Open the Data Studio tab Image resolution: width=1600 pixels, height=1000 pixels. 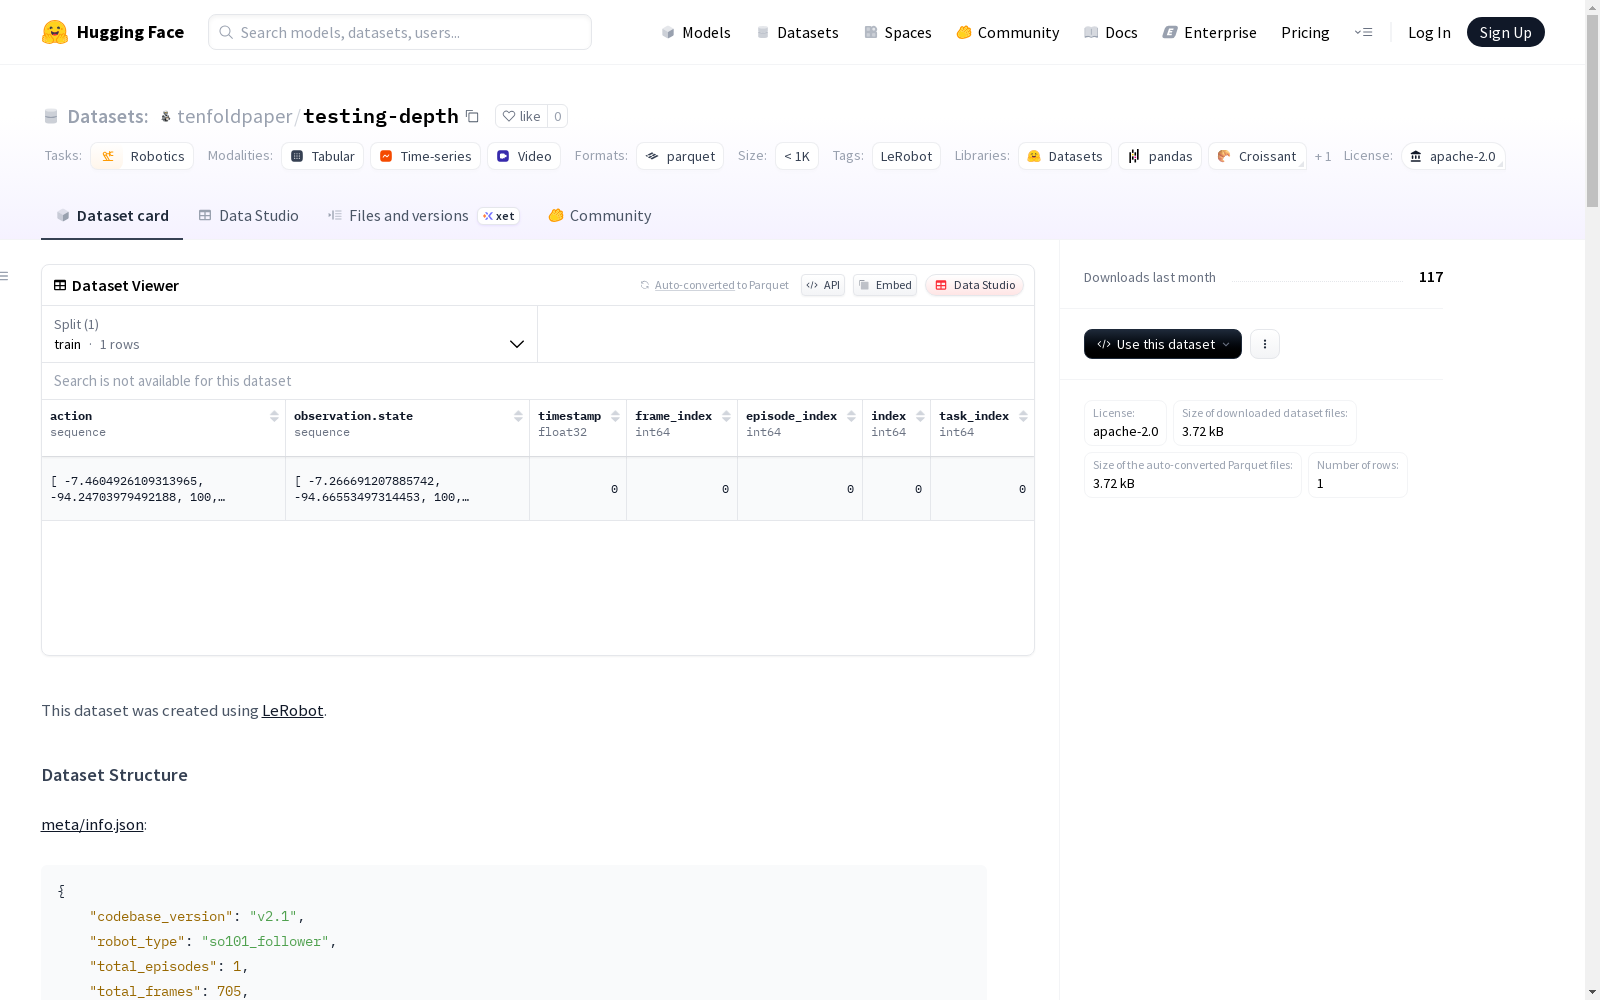click(248, 215)
